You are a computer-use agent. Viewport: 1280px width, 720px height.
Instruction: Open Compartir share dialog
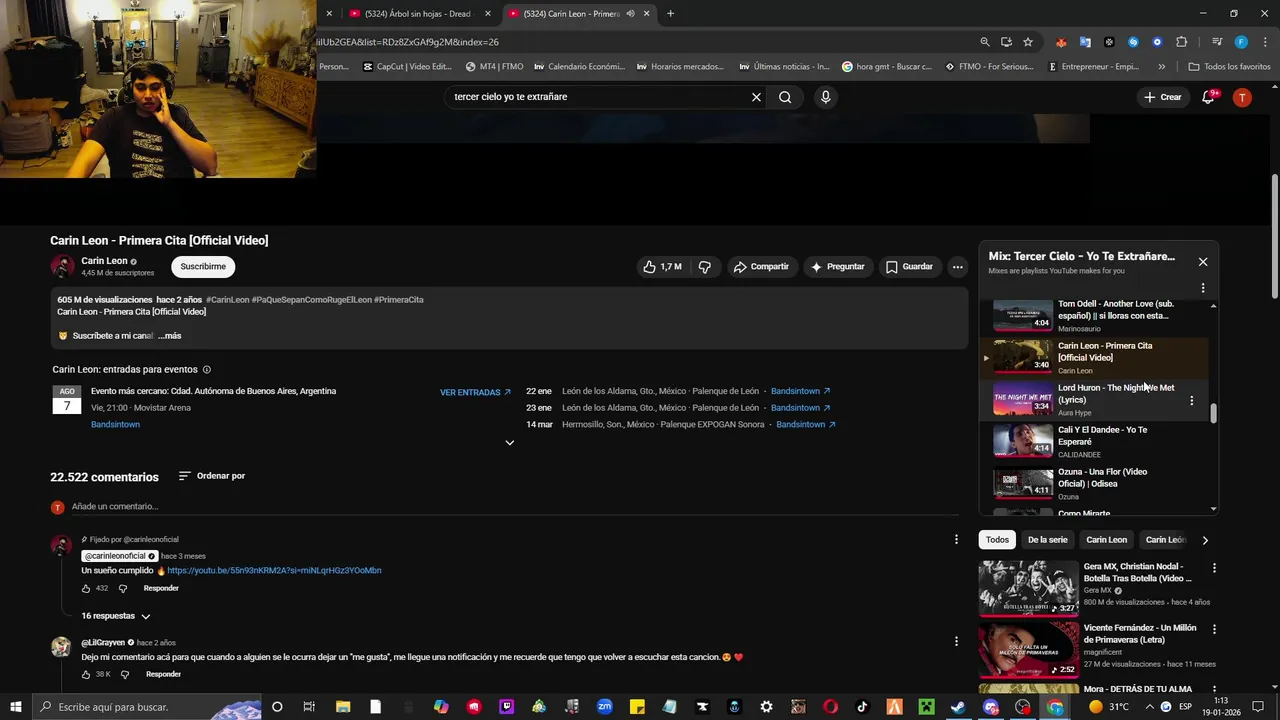pyautogui.click(x=761, y=267)
